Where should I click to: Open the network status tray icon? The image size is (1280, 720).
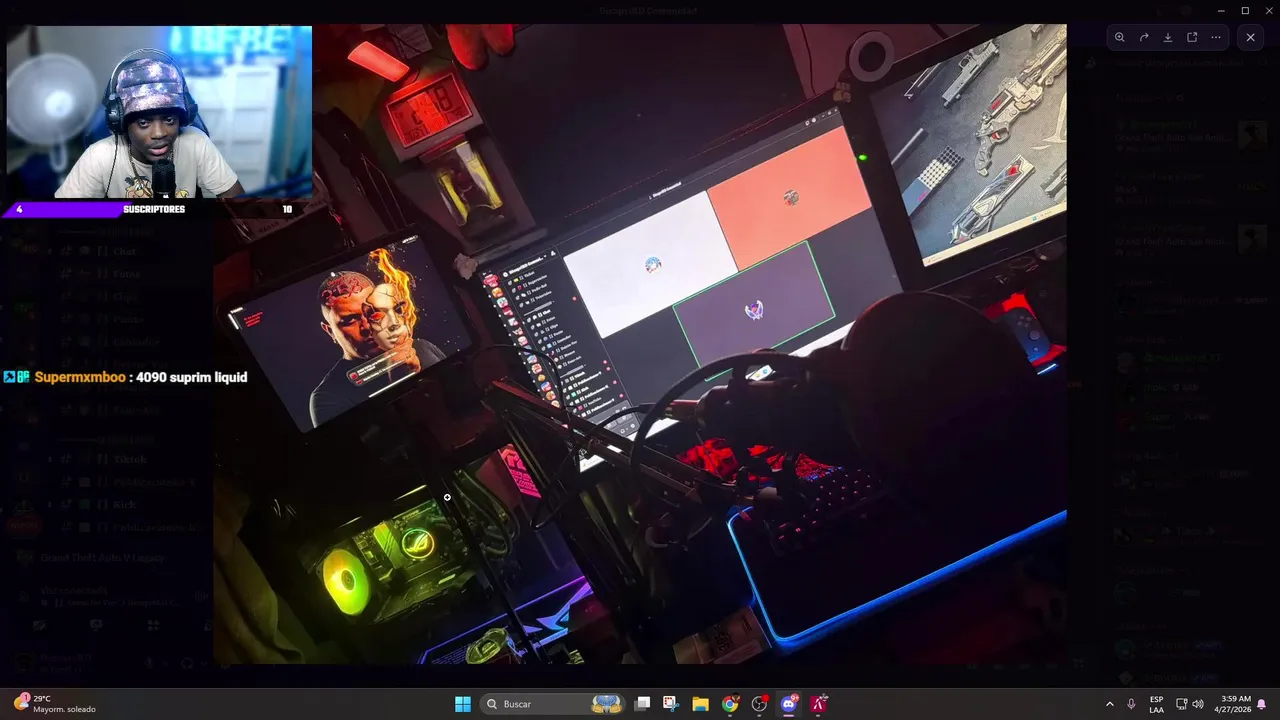1181,704
